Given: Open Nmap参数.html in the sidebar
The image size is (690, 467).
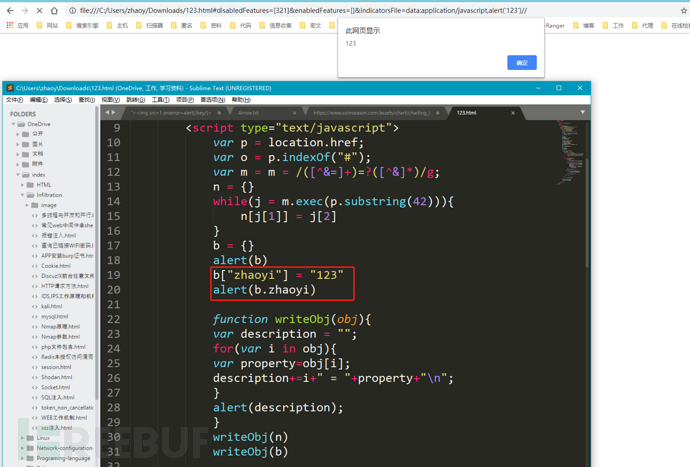Looking at the screenshot, I should click(x=60, y=337).
